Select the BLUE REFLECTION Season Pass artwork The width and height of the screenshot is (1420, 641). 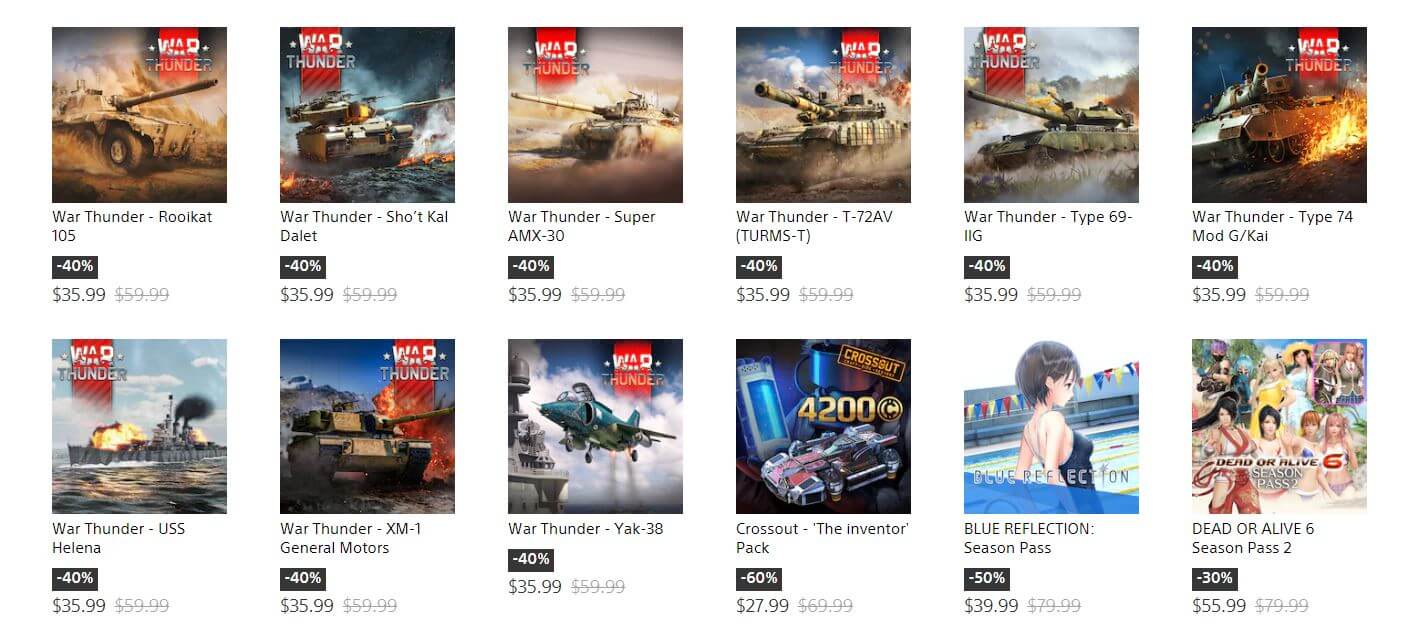click(x=1051, y=427)
